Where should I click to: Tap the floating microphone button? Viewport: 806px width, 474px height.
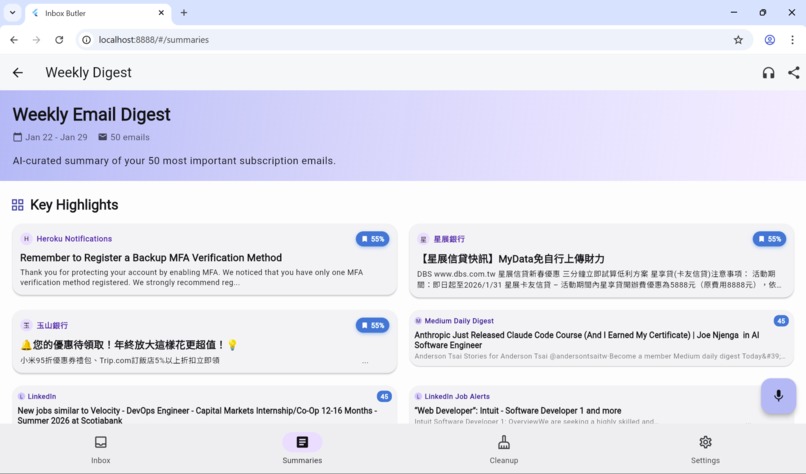click(x=778, y=395)
